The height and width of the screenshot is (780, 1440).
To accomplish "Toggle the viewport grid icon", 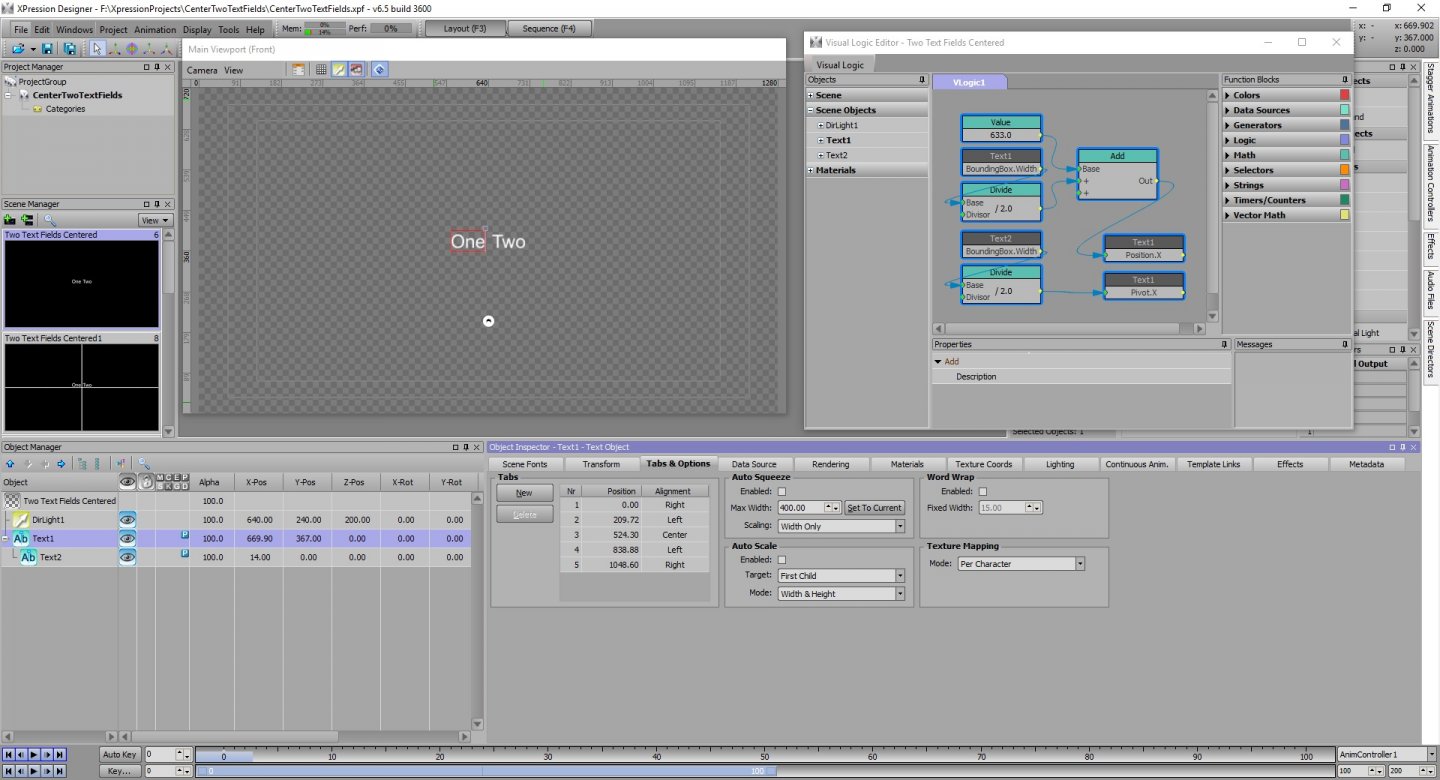I will tap(321, 70).
